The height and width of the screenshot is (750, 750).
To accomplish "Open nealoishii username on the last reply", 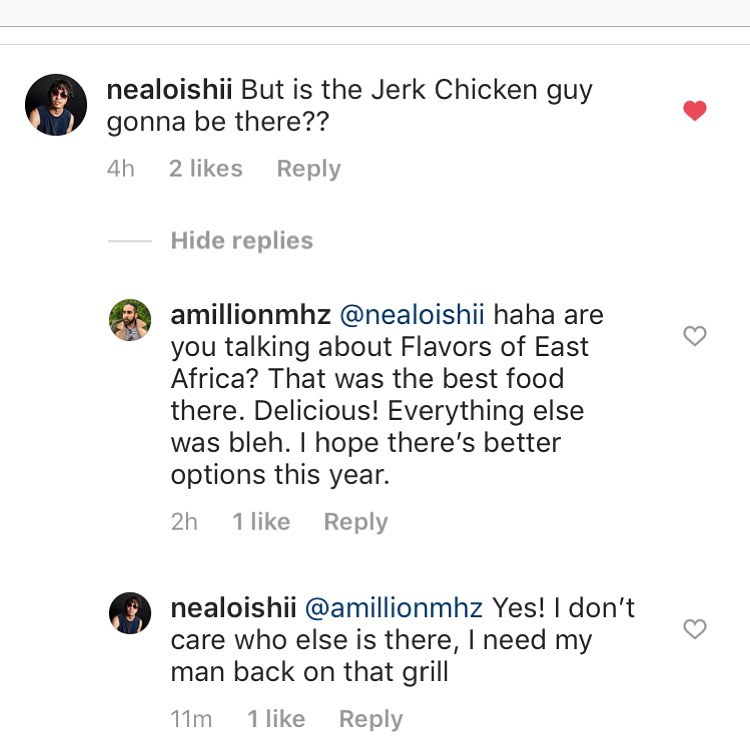I will [x=235, y=608].
